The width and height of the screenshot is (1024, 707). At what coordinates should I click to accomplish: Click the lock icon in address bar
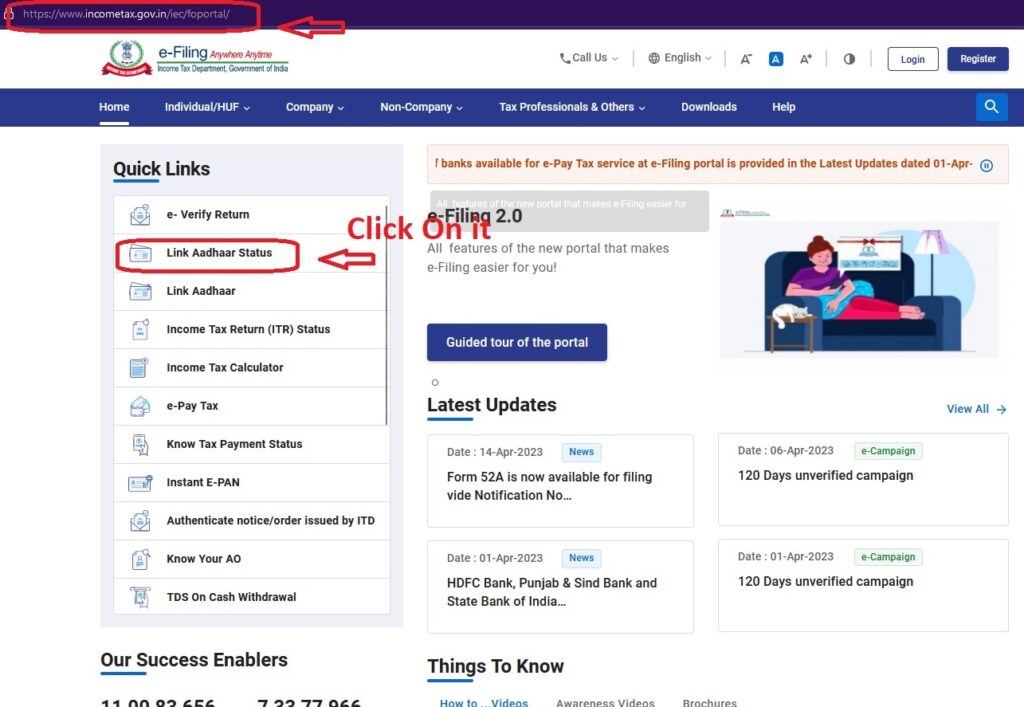tap(8, 13)
